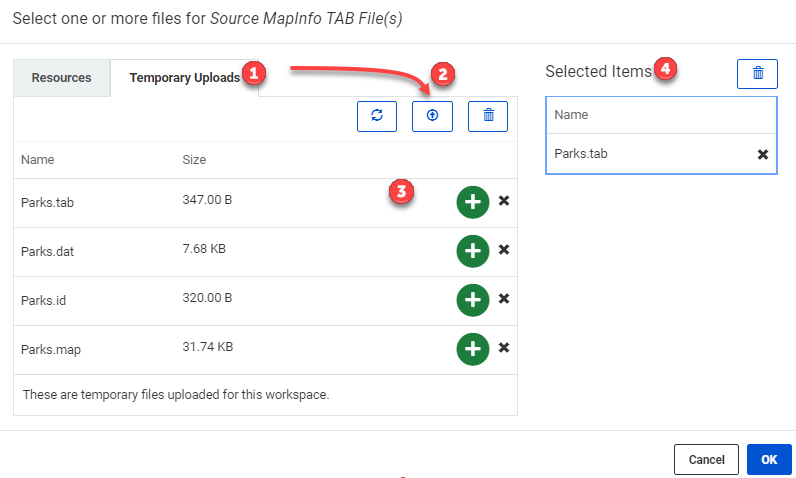Add Parks.dat with the green plus
The width and height of the screenshot is (796, 478).
tap(473, 251)
